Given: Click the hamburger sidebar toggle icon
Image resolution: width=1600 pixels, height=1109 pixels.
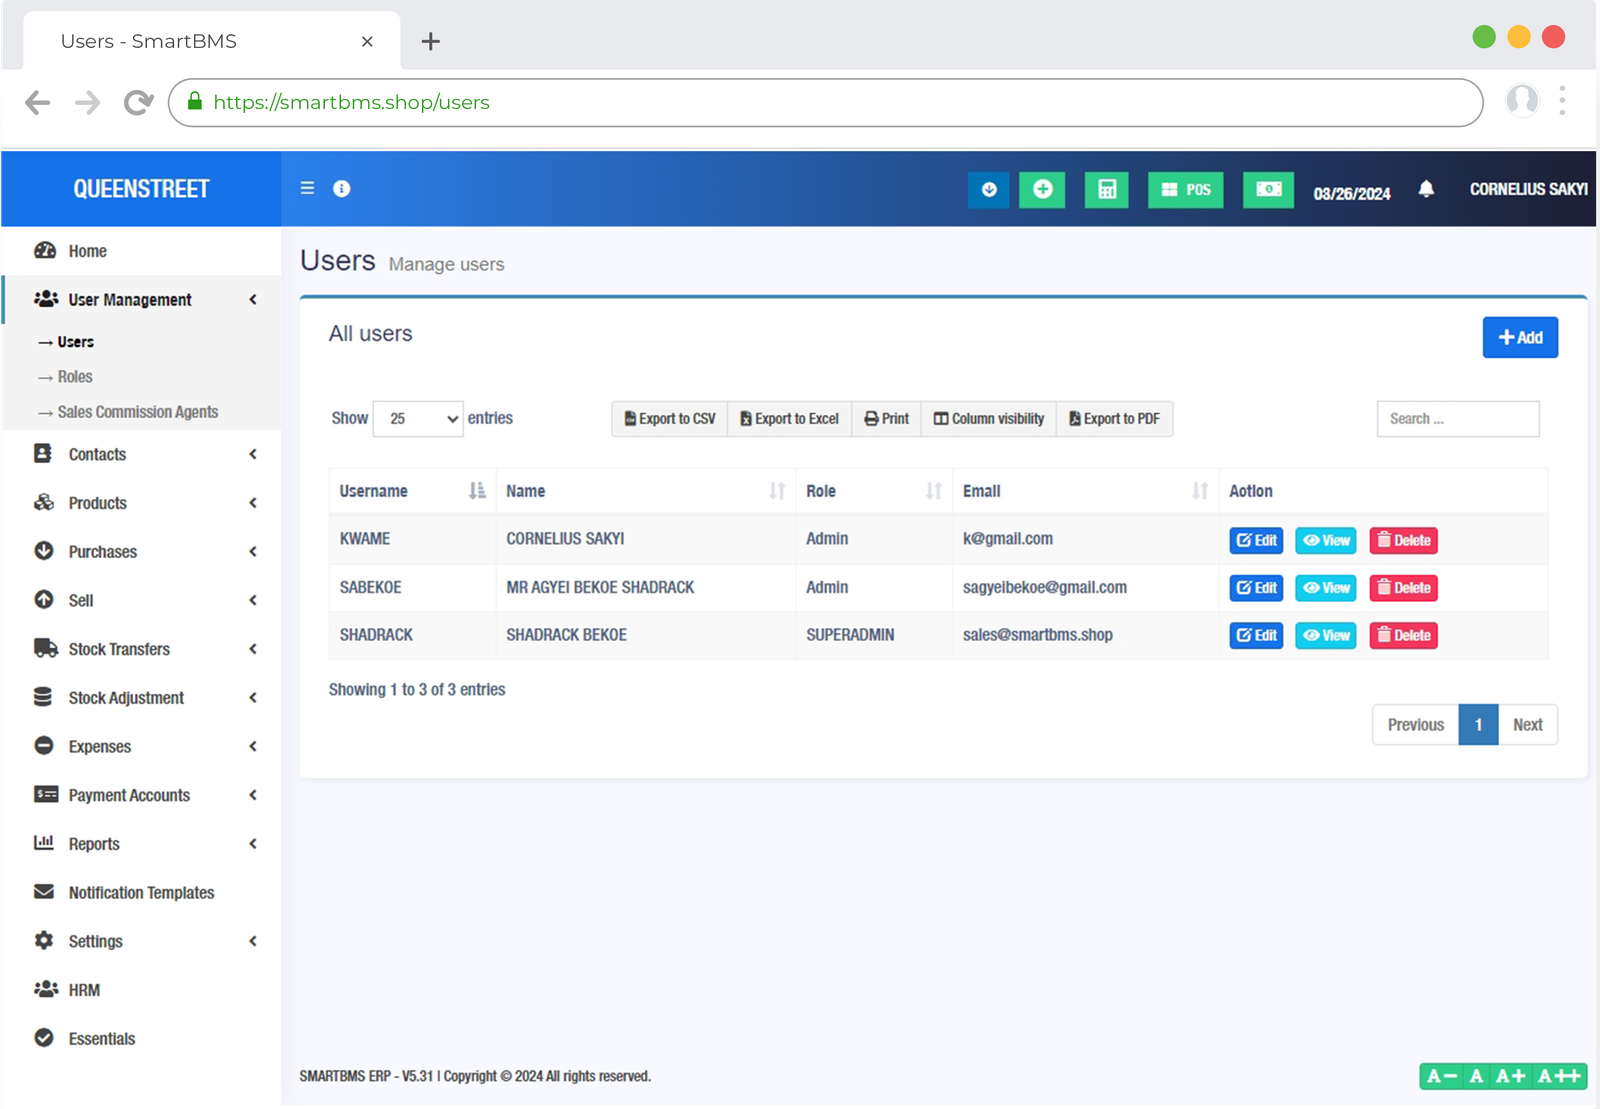Looking at the screenshot, I should click(x=307, y=188).
